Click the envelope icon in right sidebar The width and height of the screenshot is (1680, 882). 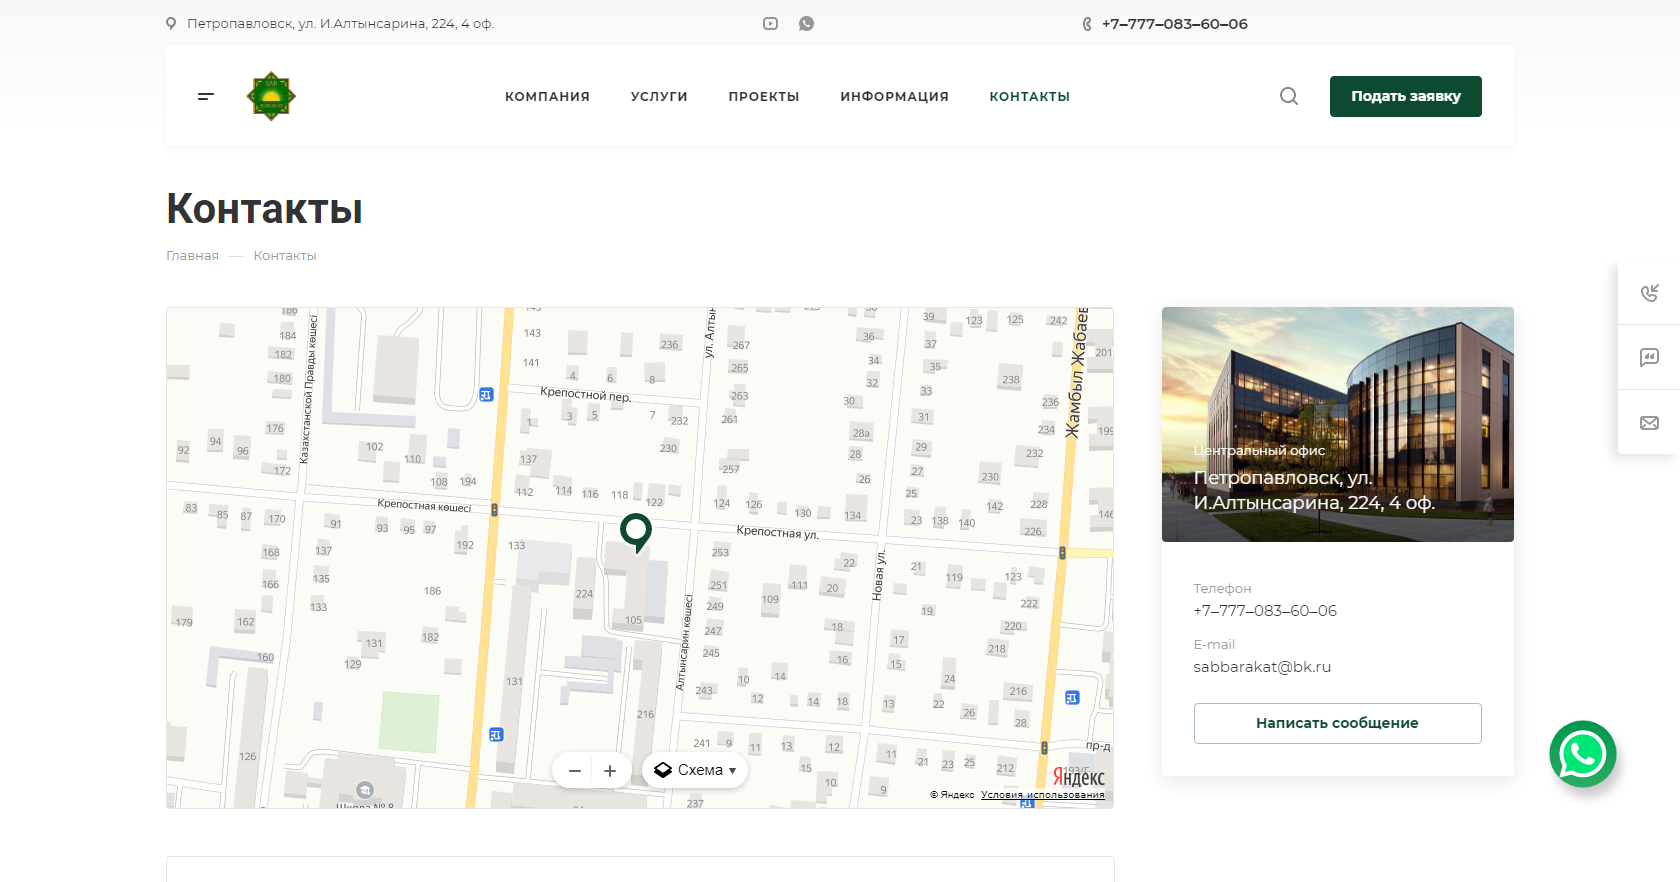(1649, 423)
